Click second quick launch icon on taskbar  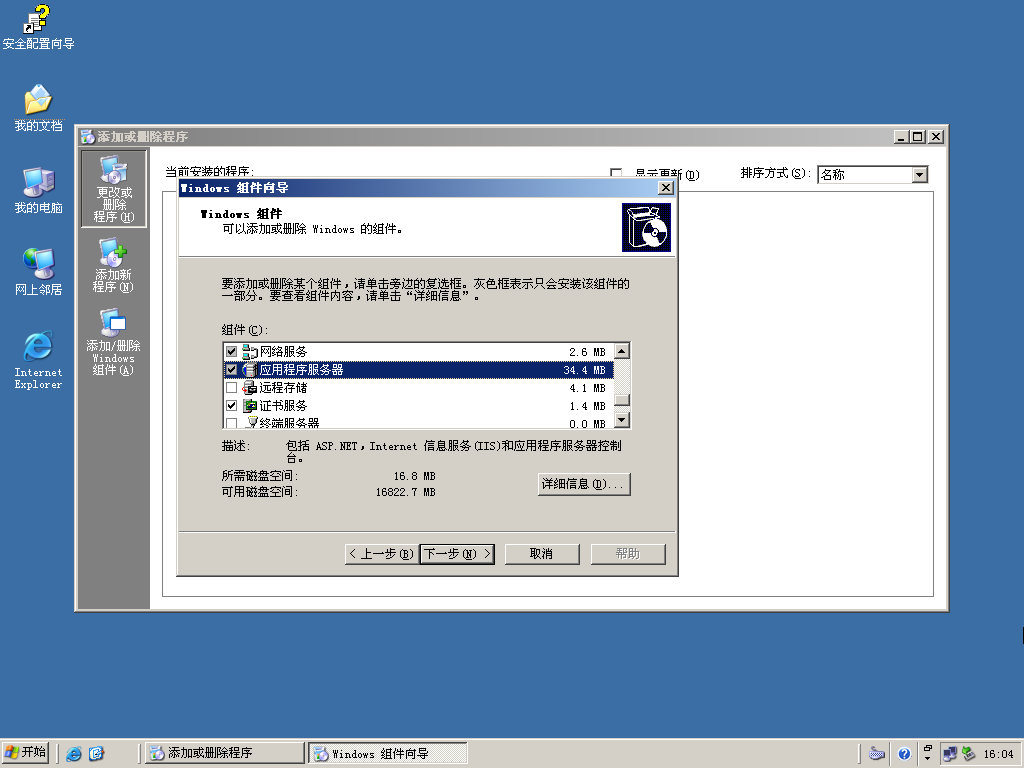pos(96,754)
